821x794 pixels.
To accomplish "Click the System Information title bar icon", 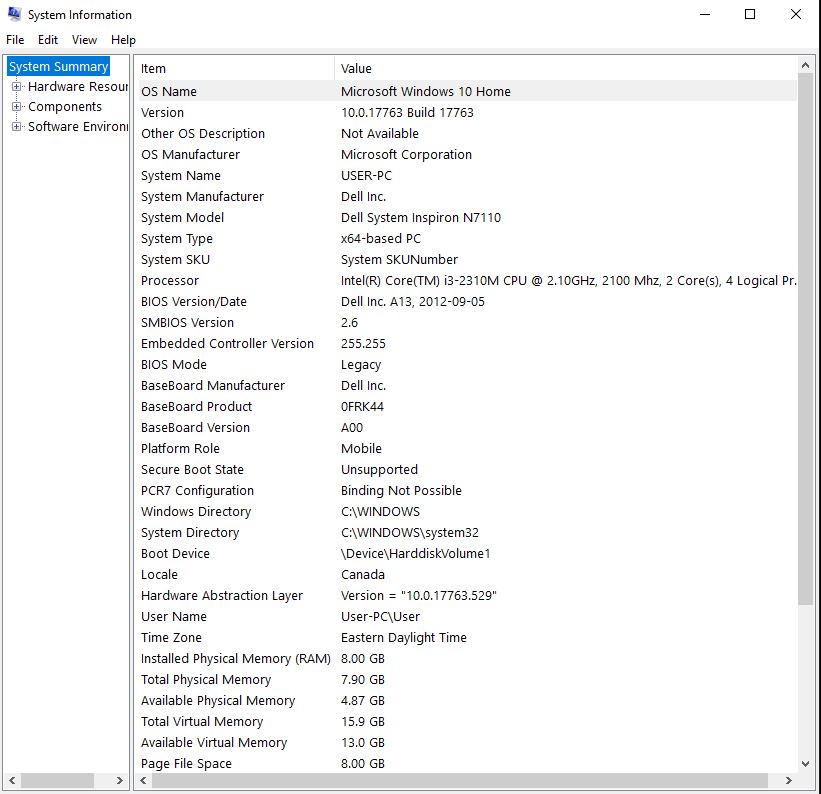I will click(14, 14).
